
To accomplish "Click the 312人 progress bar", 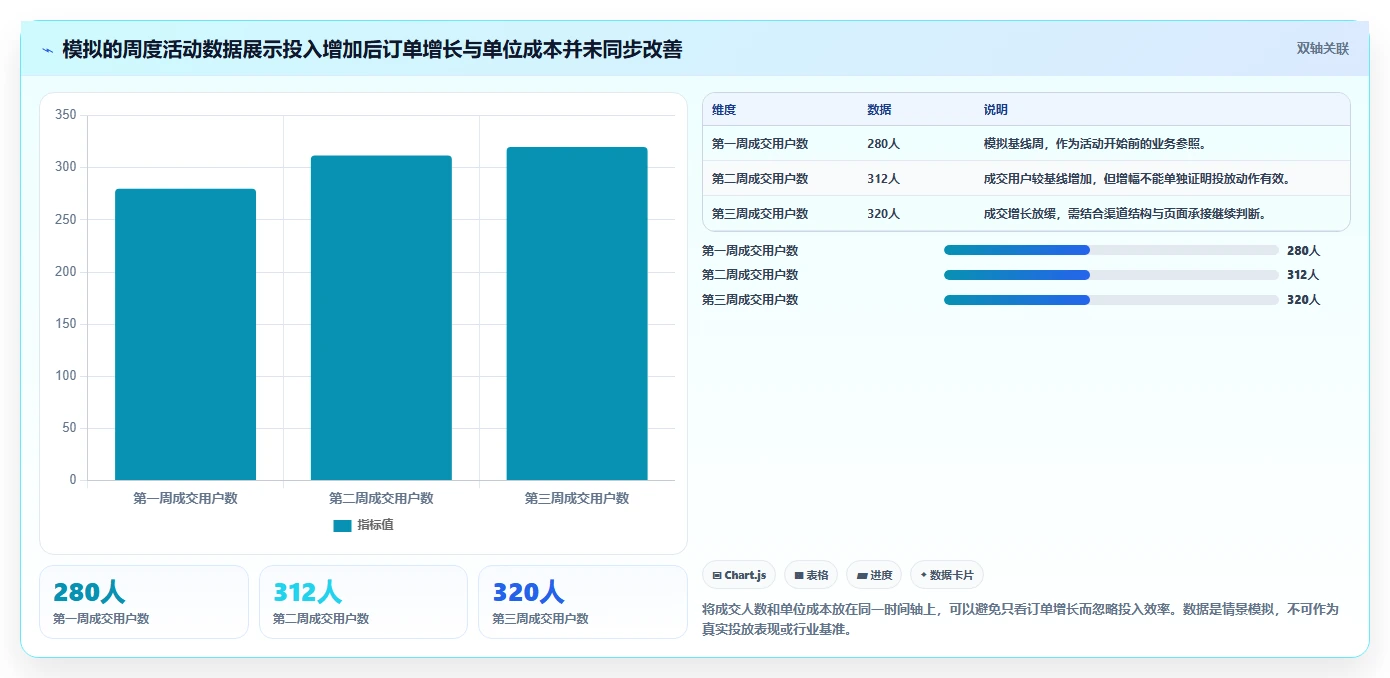I will [x=1111, y=275].
